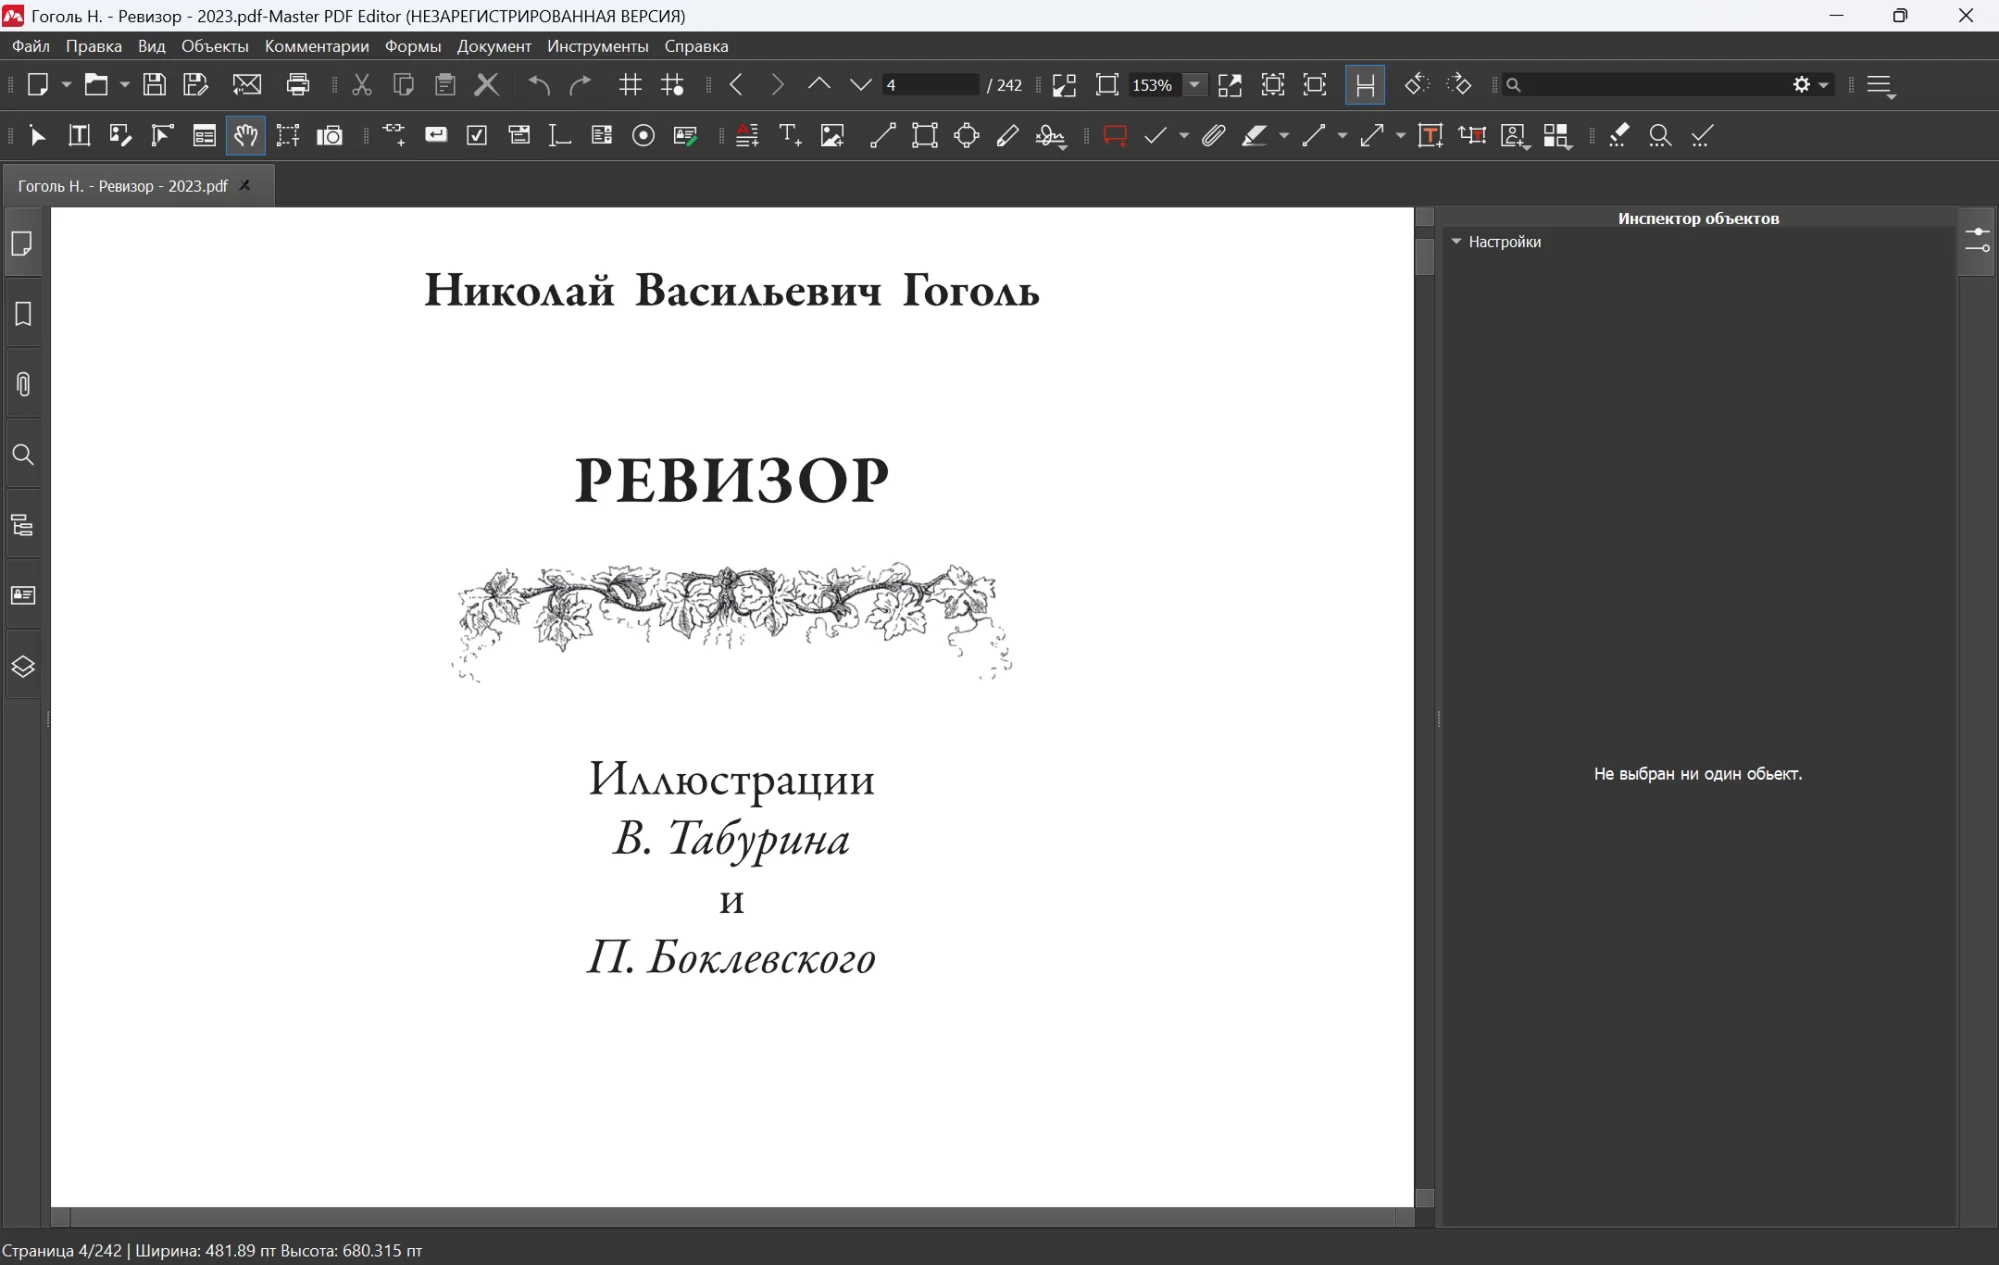Close the Ревизор PDF document tab
The image size is (1999, 1265).
pyautogui.click(x=245, y=186)
